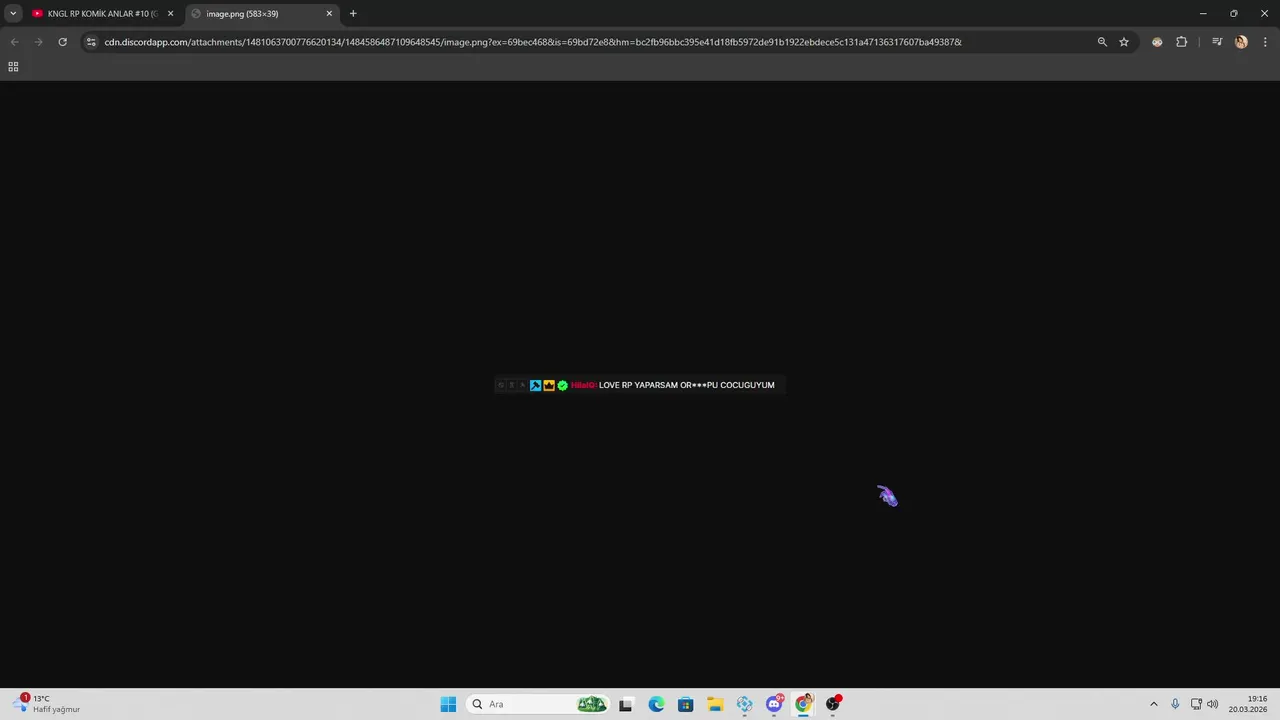Open the media controls music icon
This screenshot has height=720, width=1280.
click(x=1217, y=42)
